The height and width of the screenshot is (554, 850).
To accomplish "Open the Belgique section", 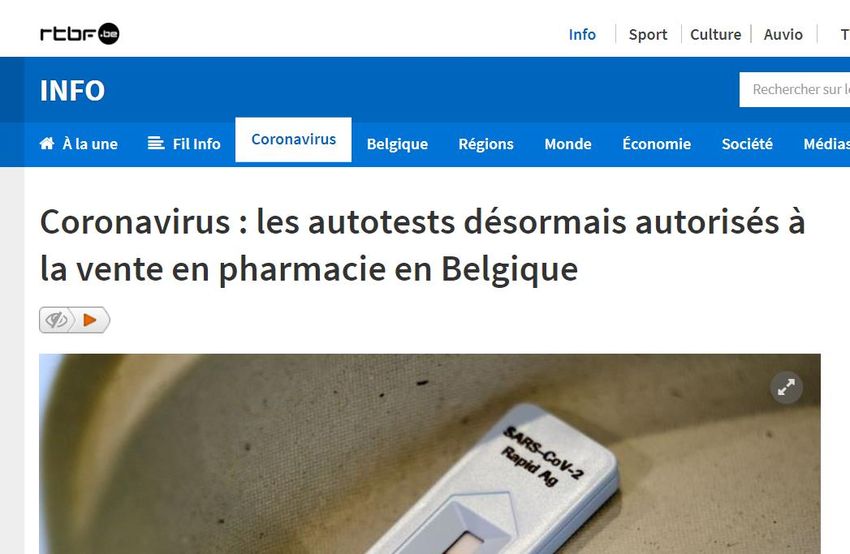I will pos(397,144).
